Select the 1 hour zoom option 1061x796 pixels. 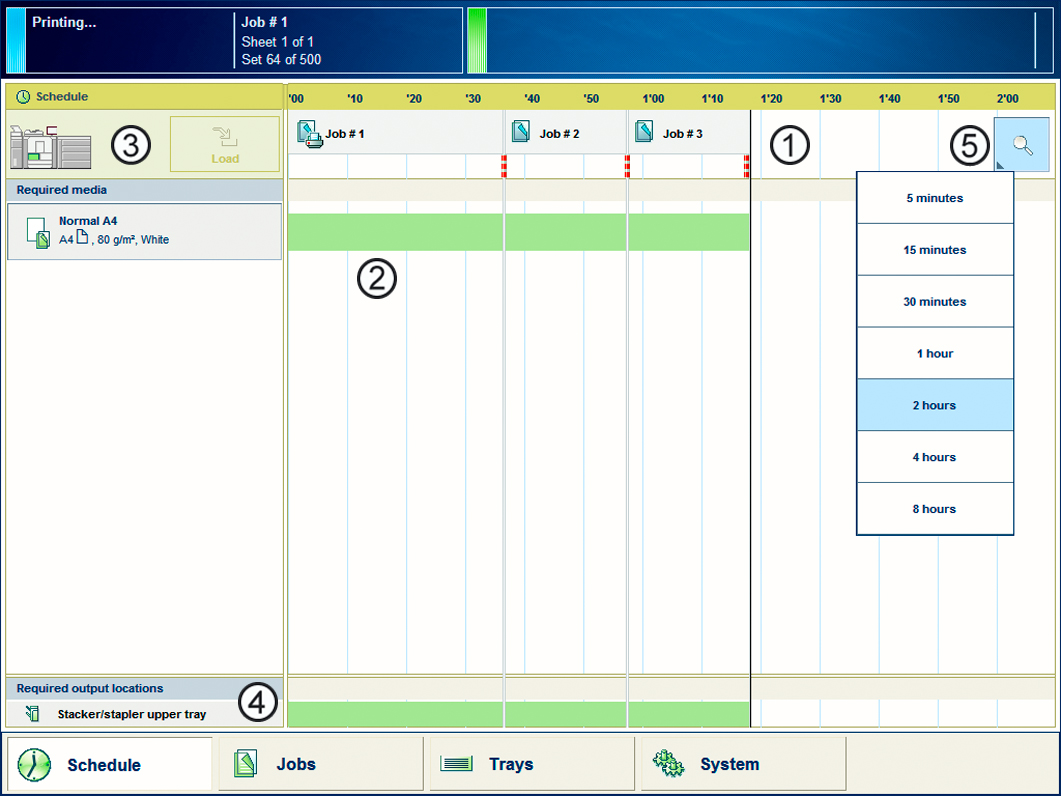point(935,354)
